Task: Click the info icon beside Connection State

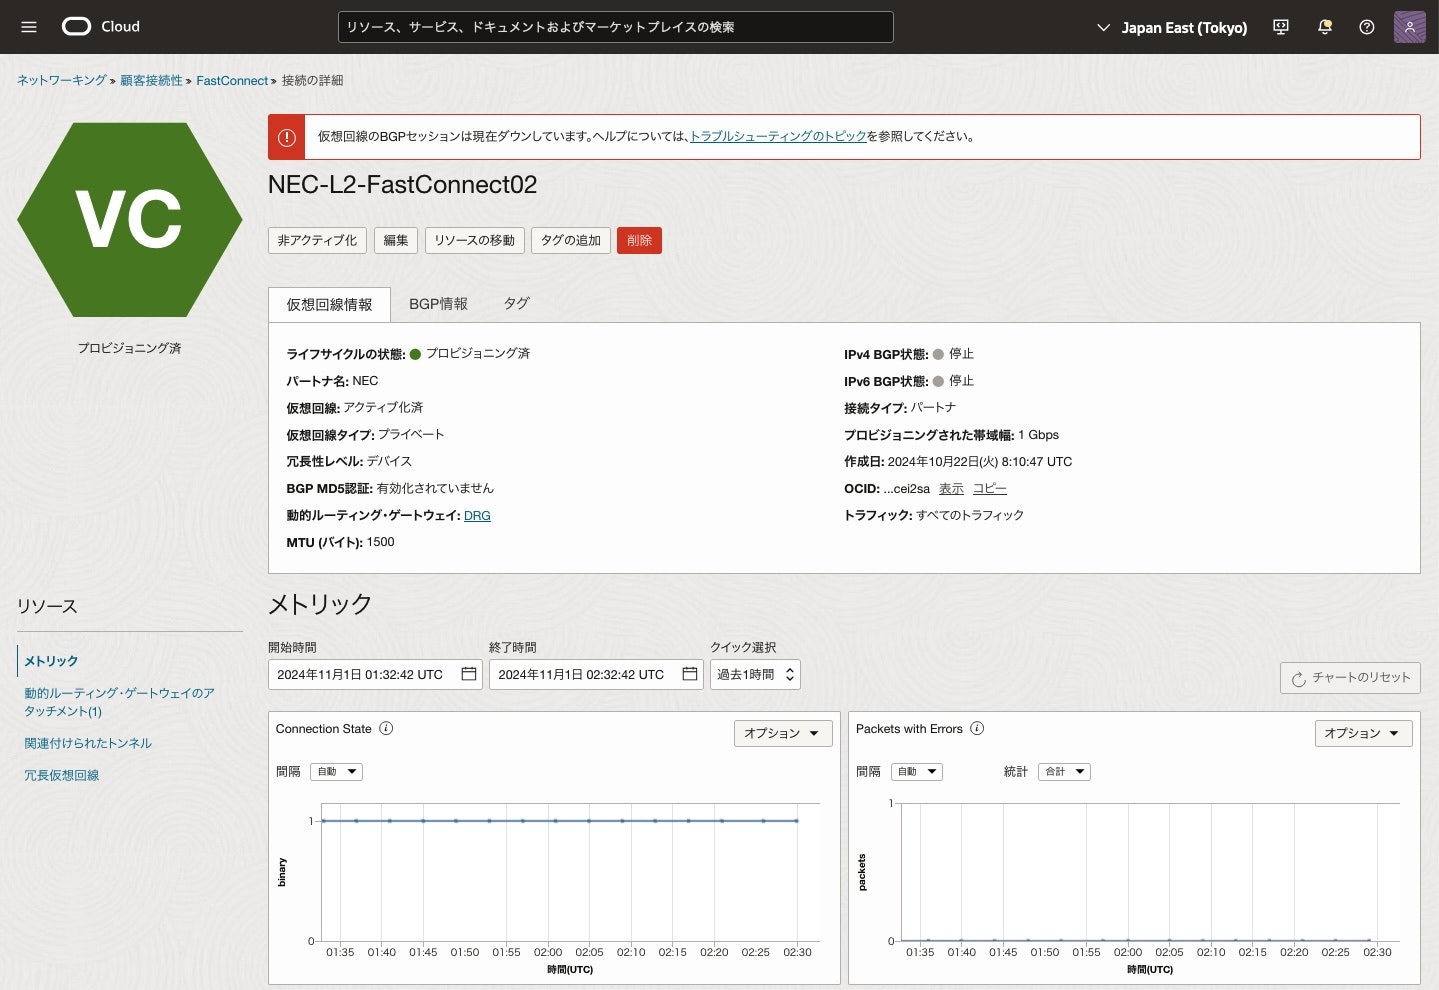Action: (386, 728)
